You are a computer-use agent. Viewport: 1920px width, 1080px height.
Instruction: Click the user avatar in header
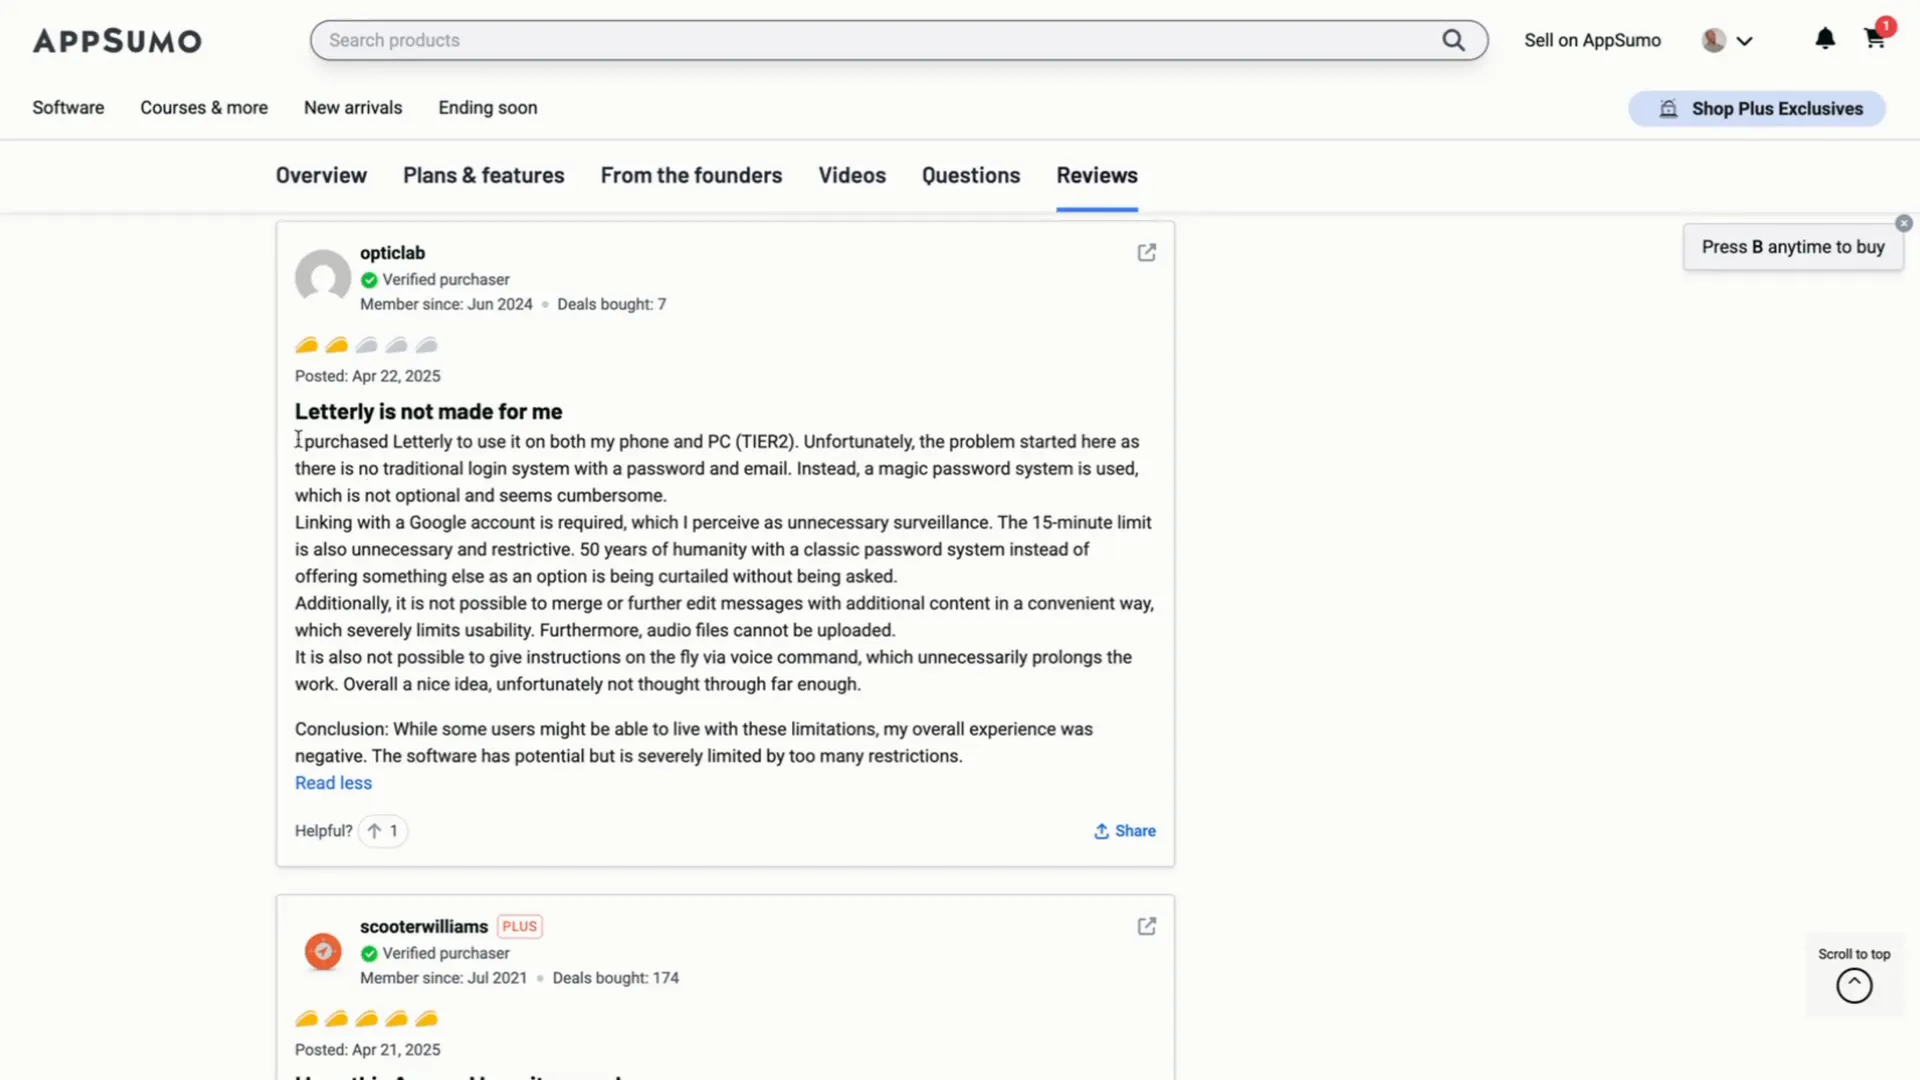(1713, 40)
